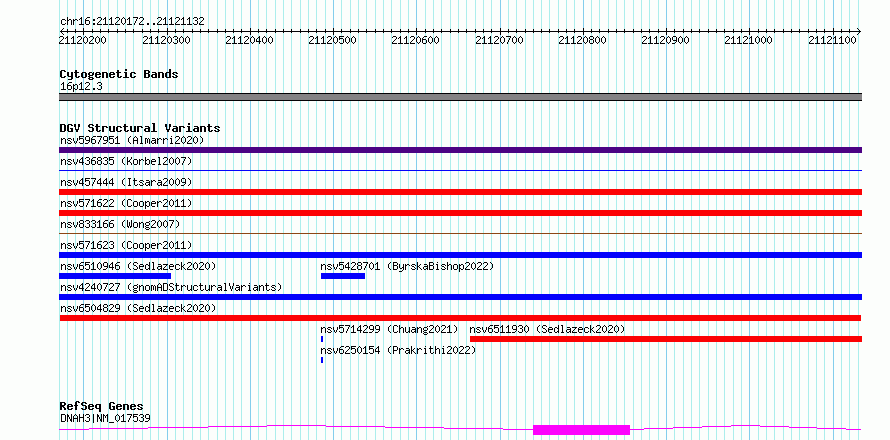Click the RefSeq Genes track title
The width and height of the screenshot is (890, 440).
pyautogui.click(x=101, y=406)
